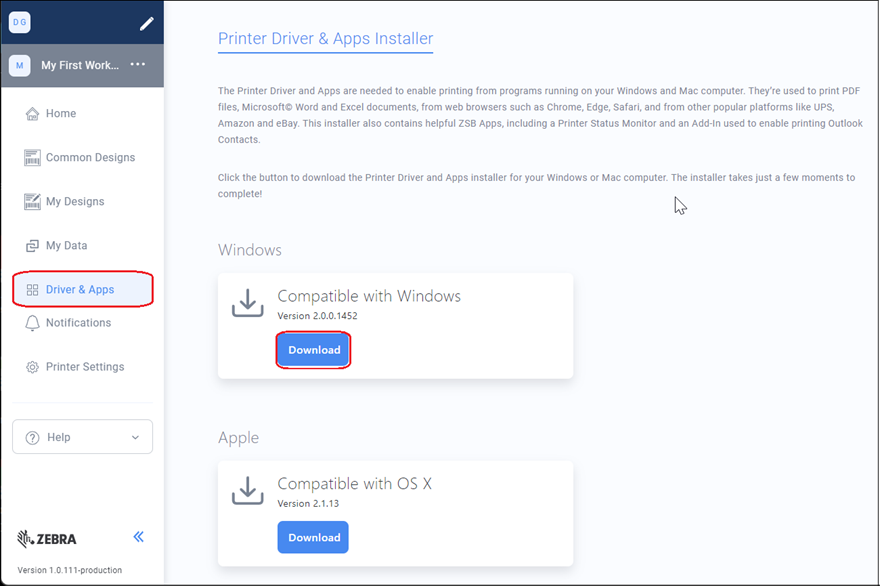
Task: Click the Notifications bell icon
Action: 32,323
